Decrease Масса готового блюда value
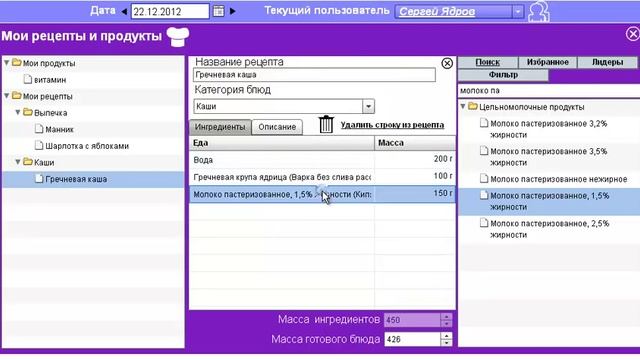 [447, 343]
